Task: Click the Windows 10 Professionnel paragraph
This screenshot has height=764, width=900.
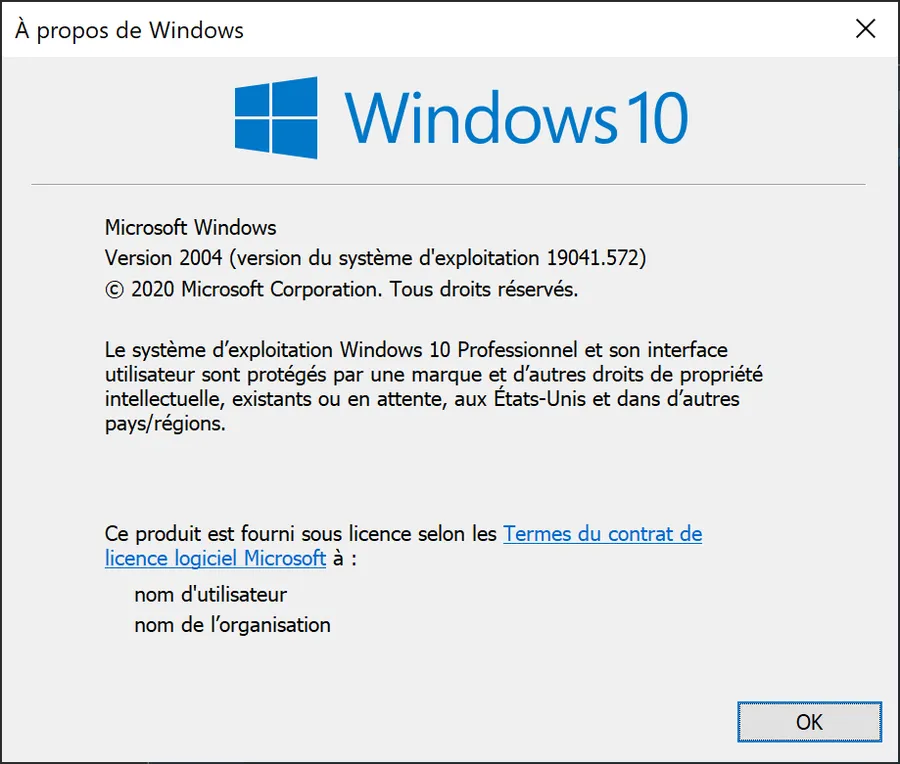Action: [434, 387]
